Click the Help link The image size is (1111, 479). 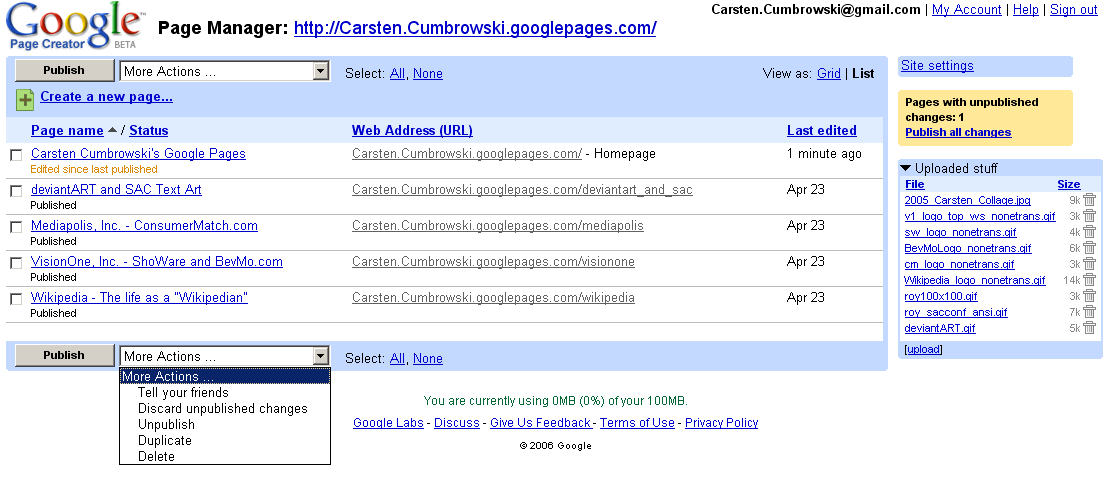click(1026, 10)
